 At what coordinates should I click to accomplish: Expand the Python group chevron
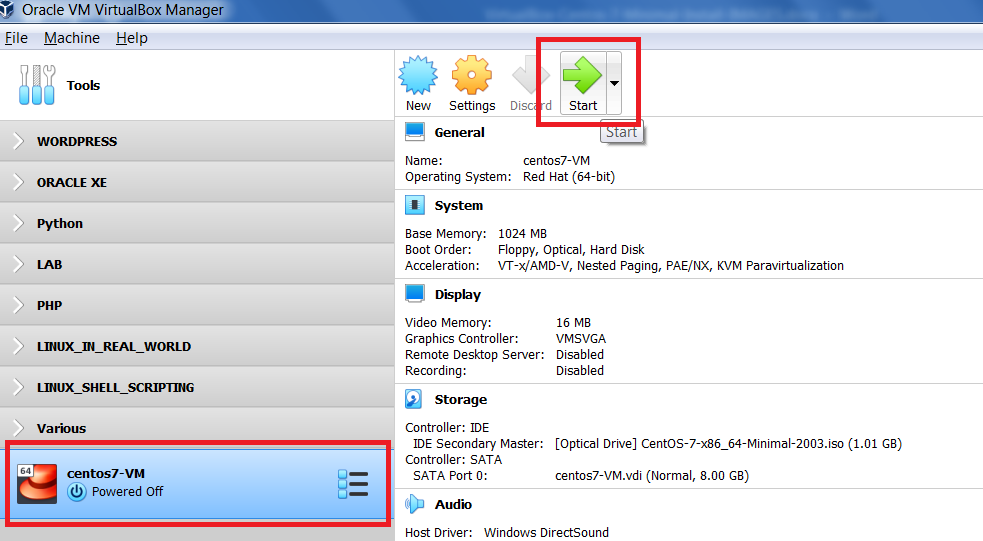pos(18,223)
